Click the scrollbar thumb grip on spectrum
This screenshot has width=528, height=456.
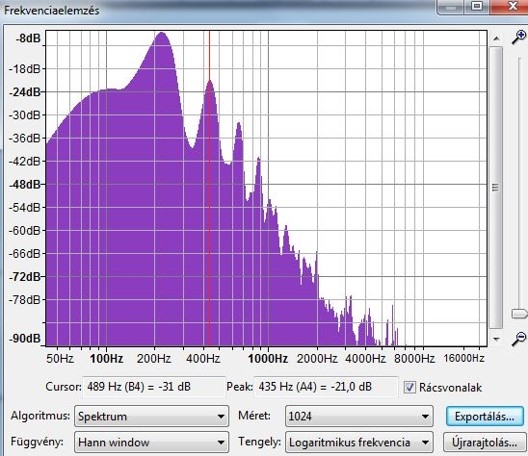(x=496, y=187)
